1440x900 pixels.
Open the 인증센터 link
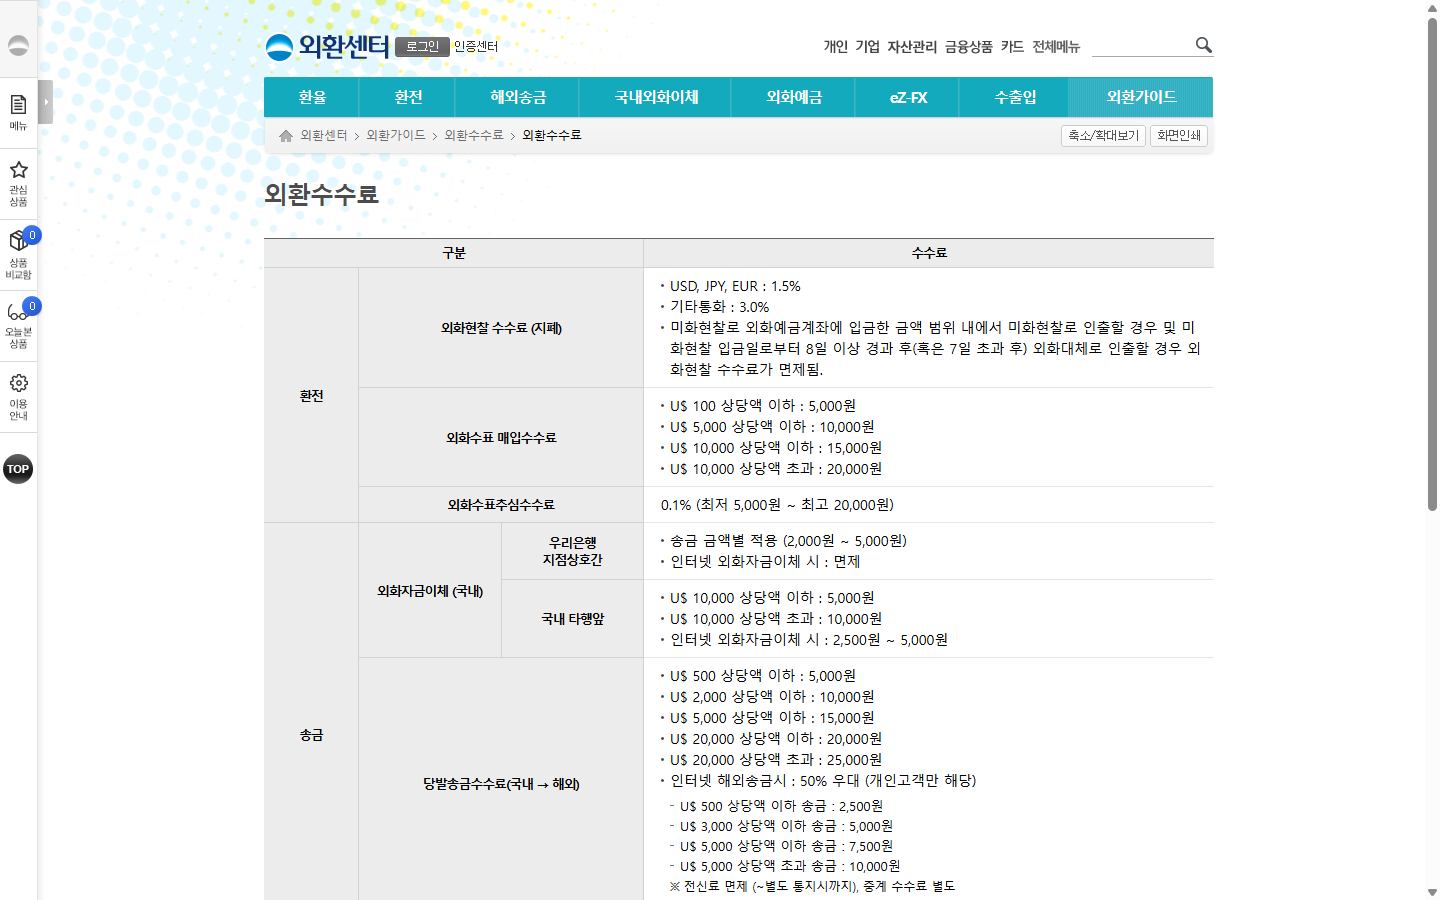pyautogui.click(x=476, y=47)
